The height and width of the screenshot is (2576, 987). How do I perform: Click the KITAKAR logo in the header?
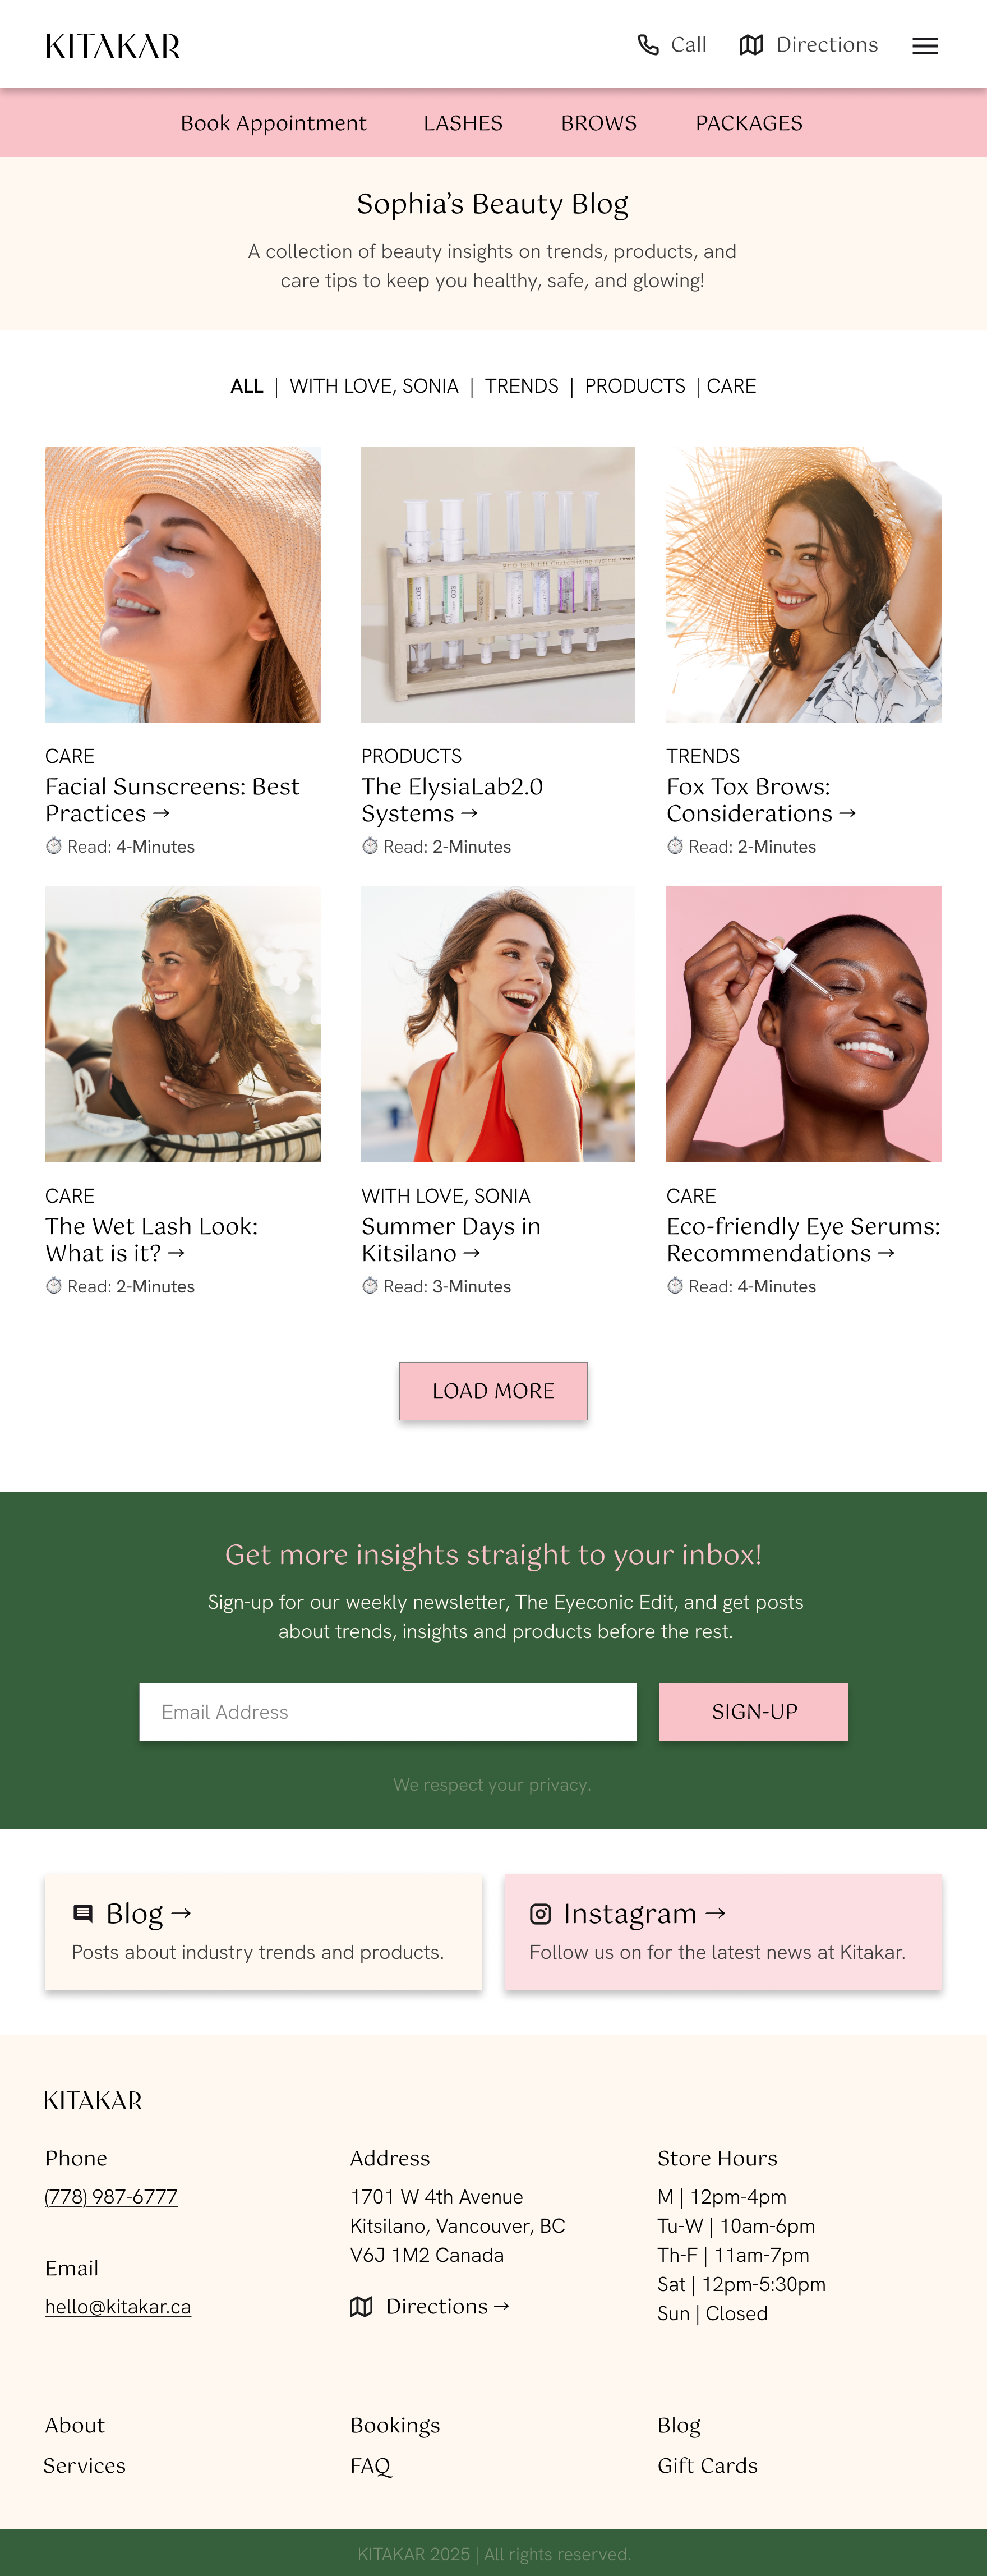coord(113,46)
